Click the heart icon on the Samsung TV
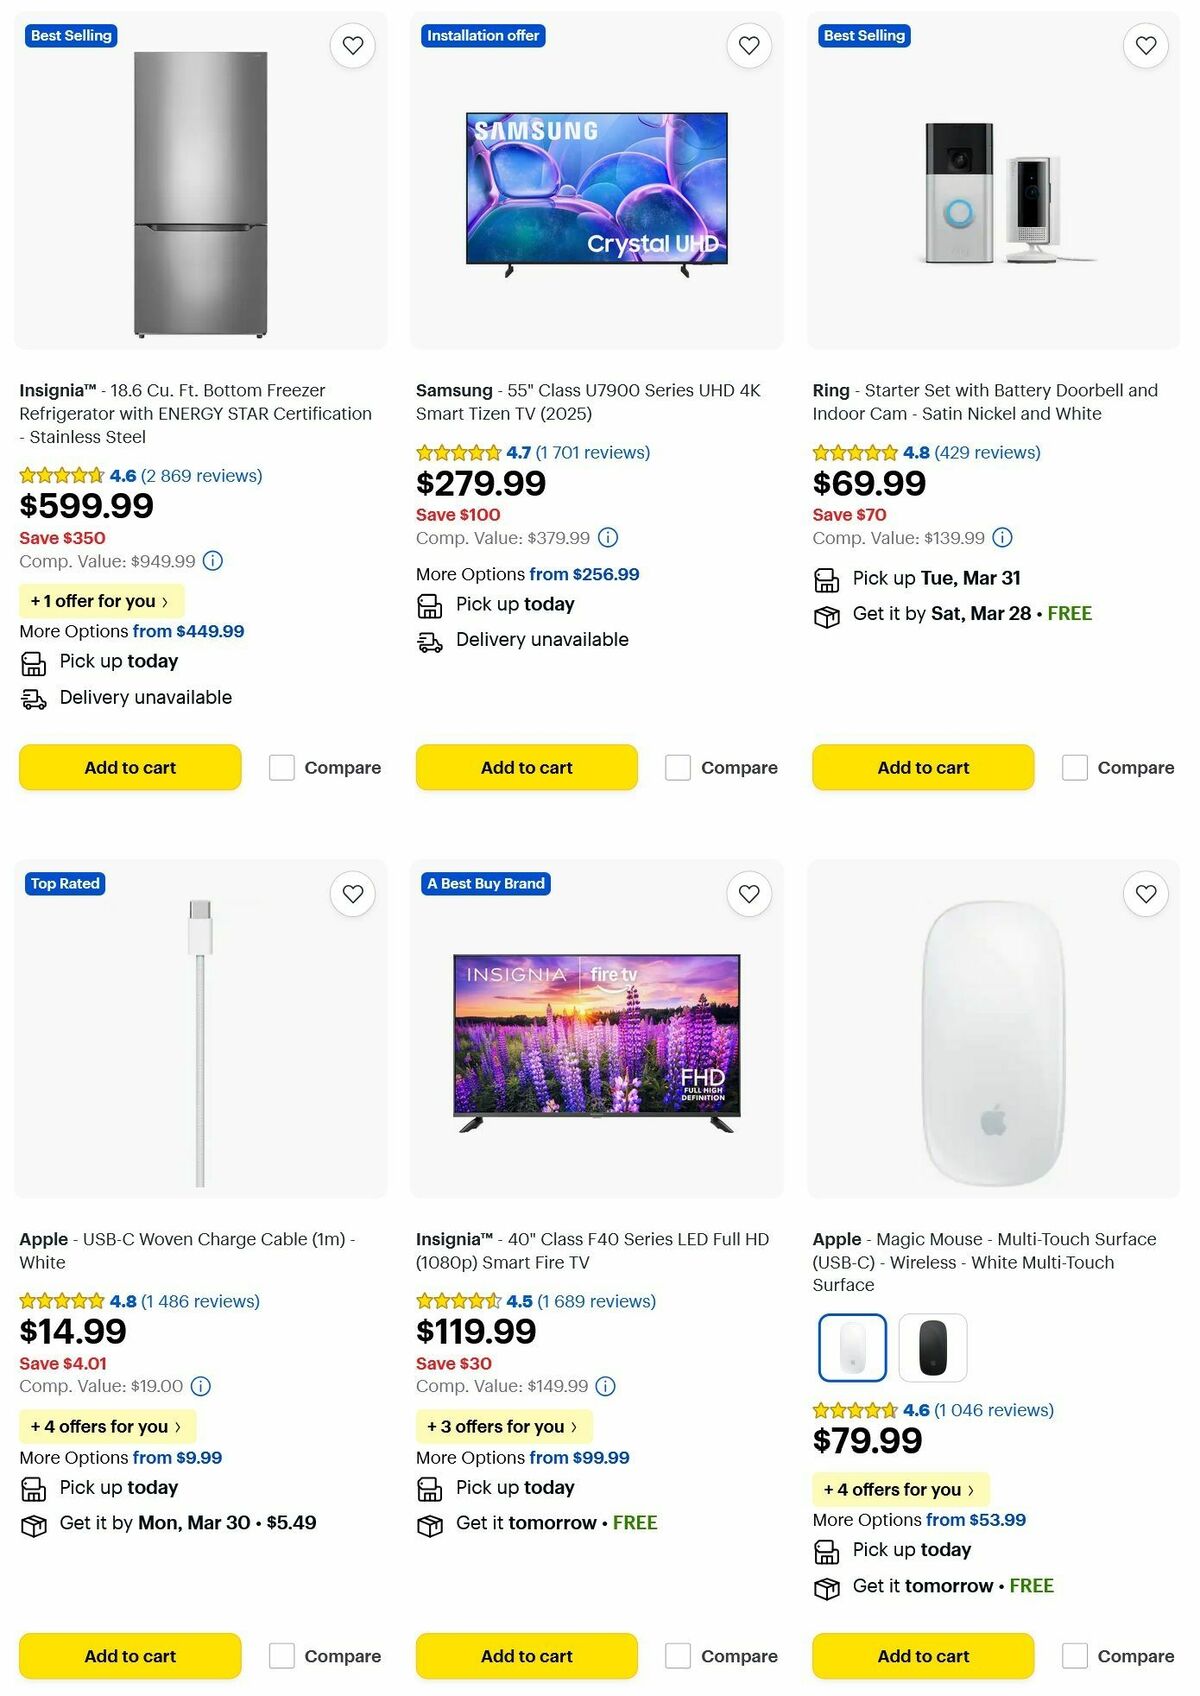Screen dimensions: 1200x1696 coord(749,45)
